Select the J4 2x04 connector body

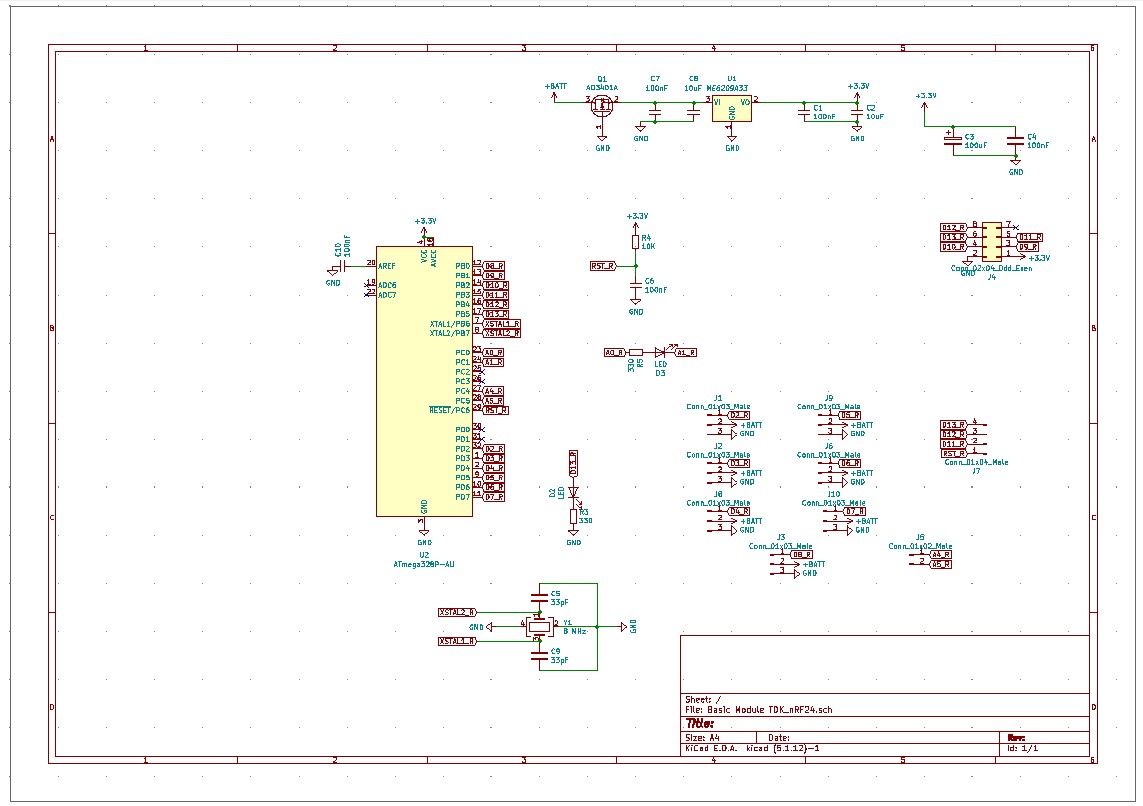coord(991,241)
